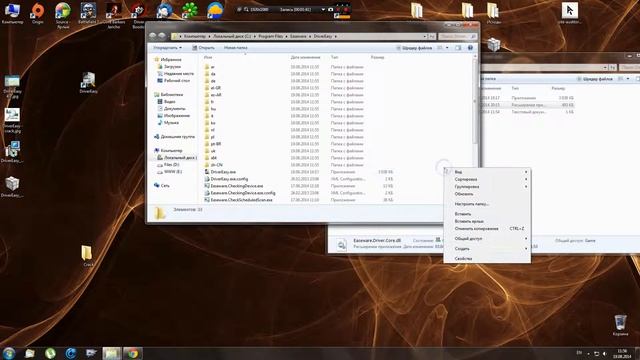Go forward with the Explorer forward arrow

pyautogui.click(x=162, y=36)
